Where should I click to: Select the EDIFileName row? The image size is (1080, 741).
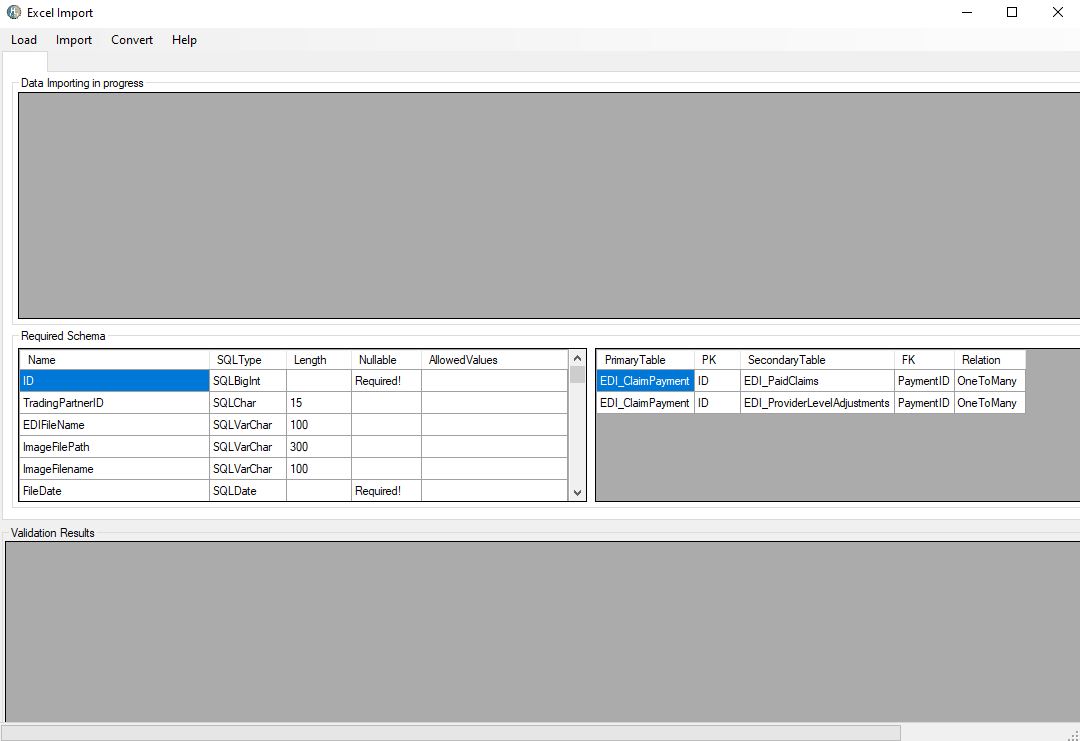tap(293, 425)
